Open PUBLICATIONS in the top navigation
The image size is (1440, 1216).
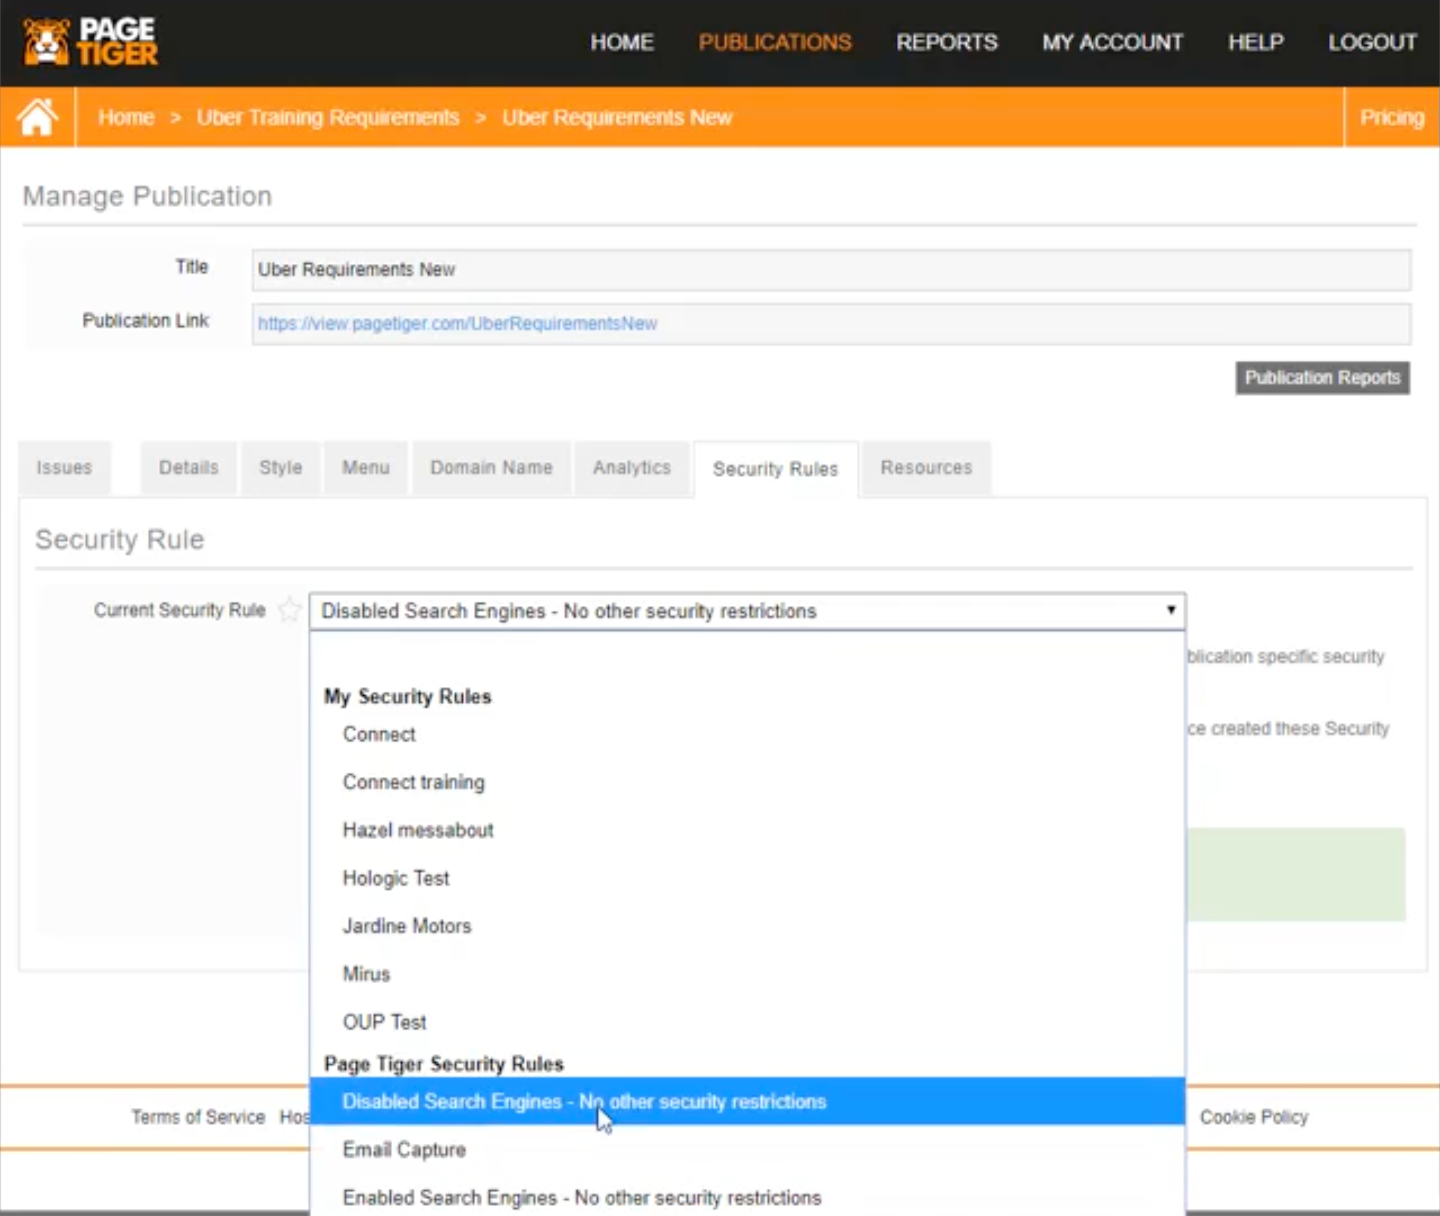click(775, 42)
